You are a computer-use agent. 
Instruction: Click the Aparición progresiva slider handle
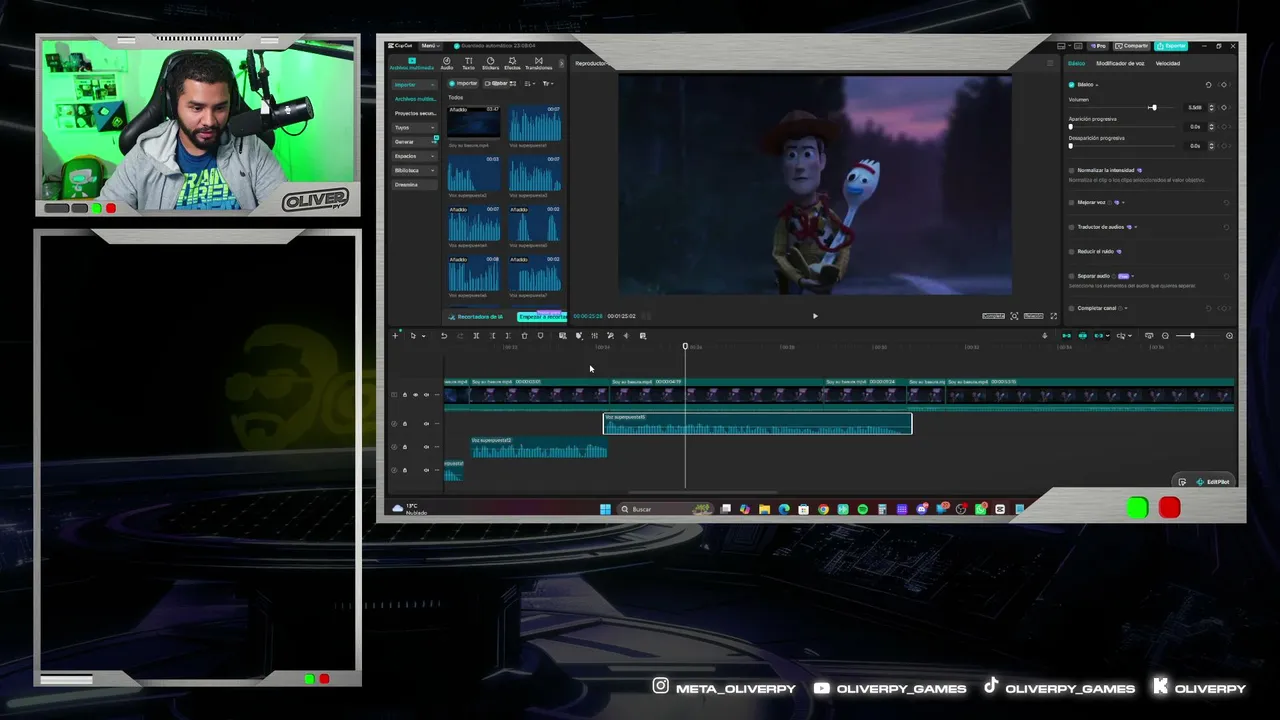click(1070, 127)
